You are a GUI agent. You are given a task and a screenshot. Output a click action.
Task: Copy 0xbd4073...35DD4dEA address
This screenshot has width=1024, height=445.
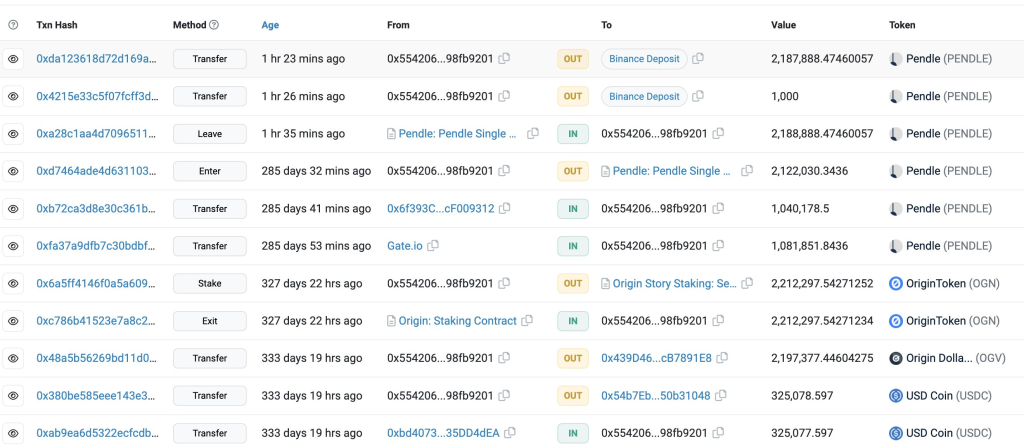[x=510, y=433]
